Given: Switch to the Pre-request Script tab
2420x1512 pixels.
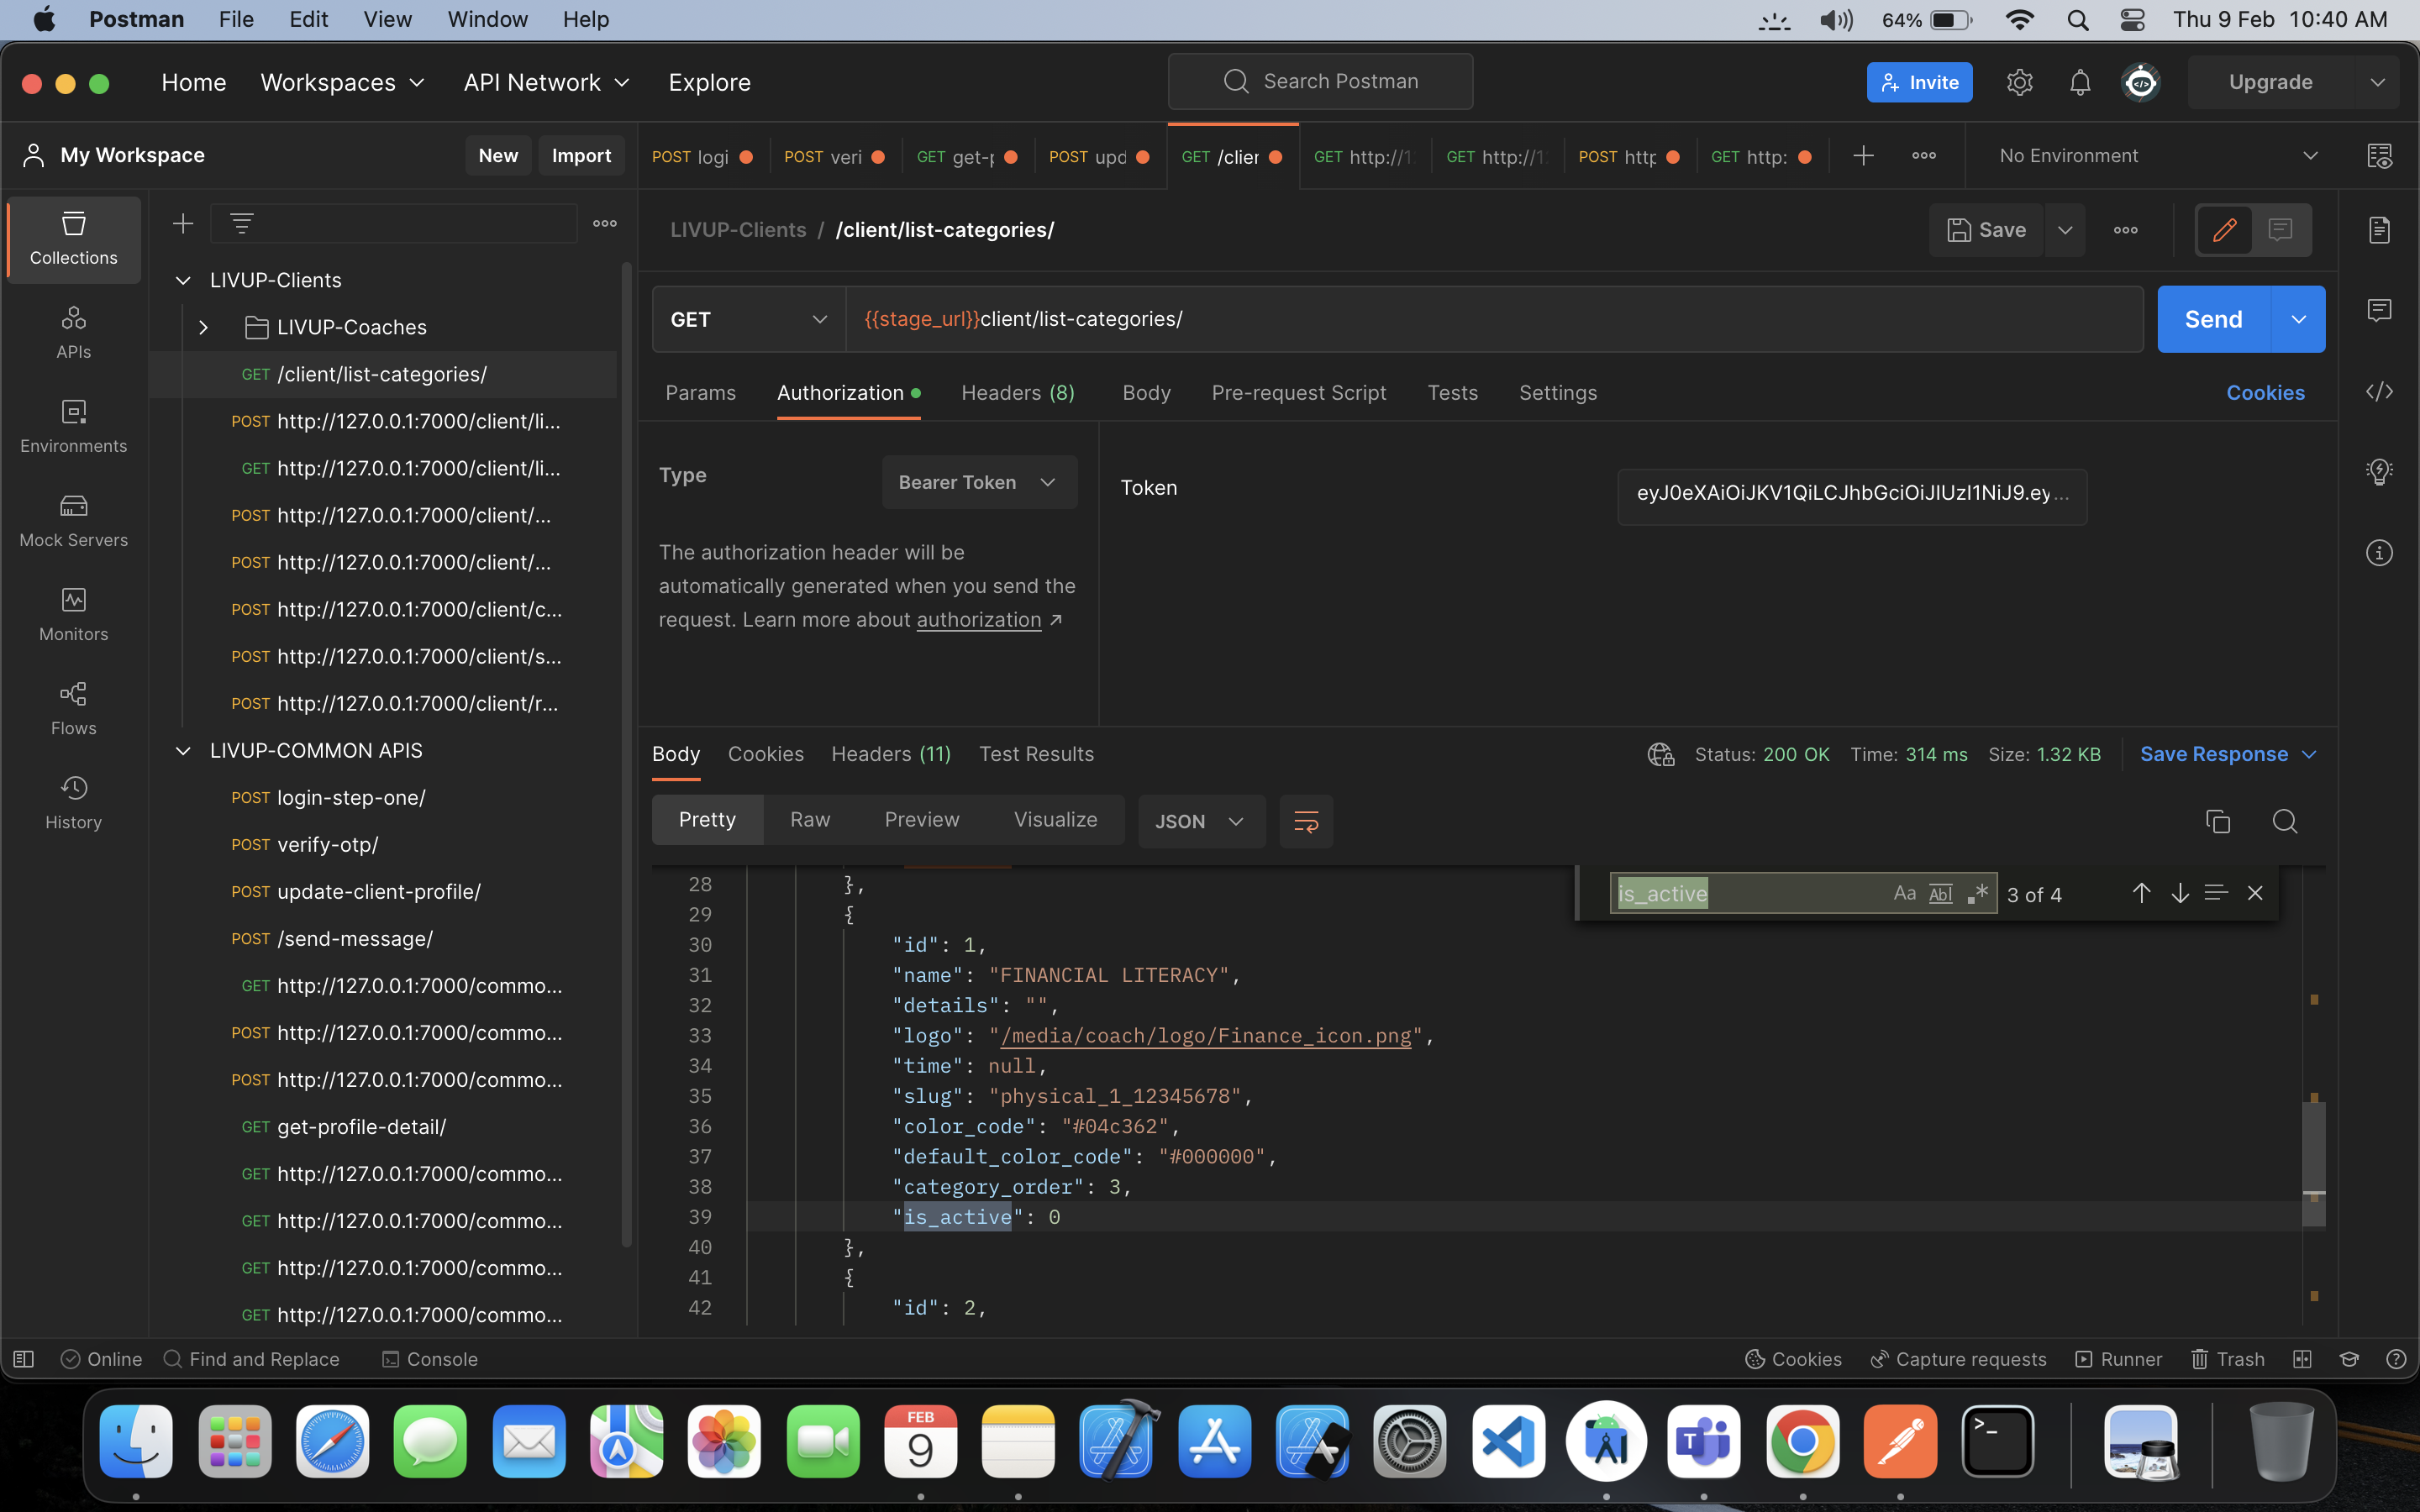Looking at the screenshot, I should [1298, 393].
